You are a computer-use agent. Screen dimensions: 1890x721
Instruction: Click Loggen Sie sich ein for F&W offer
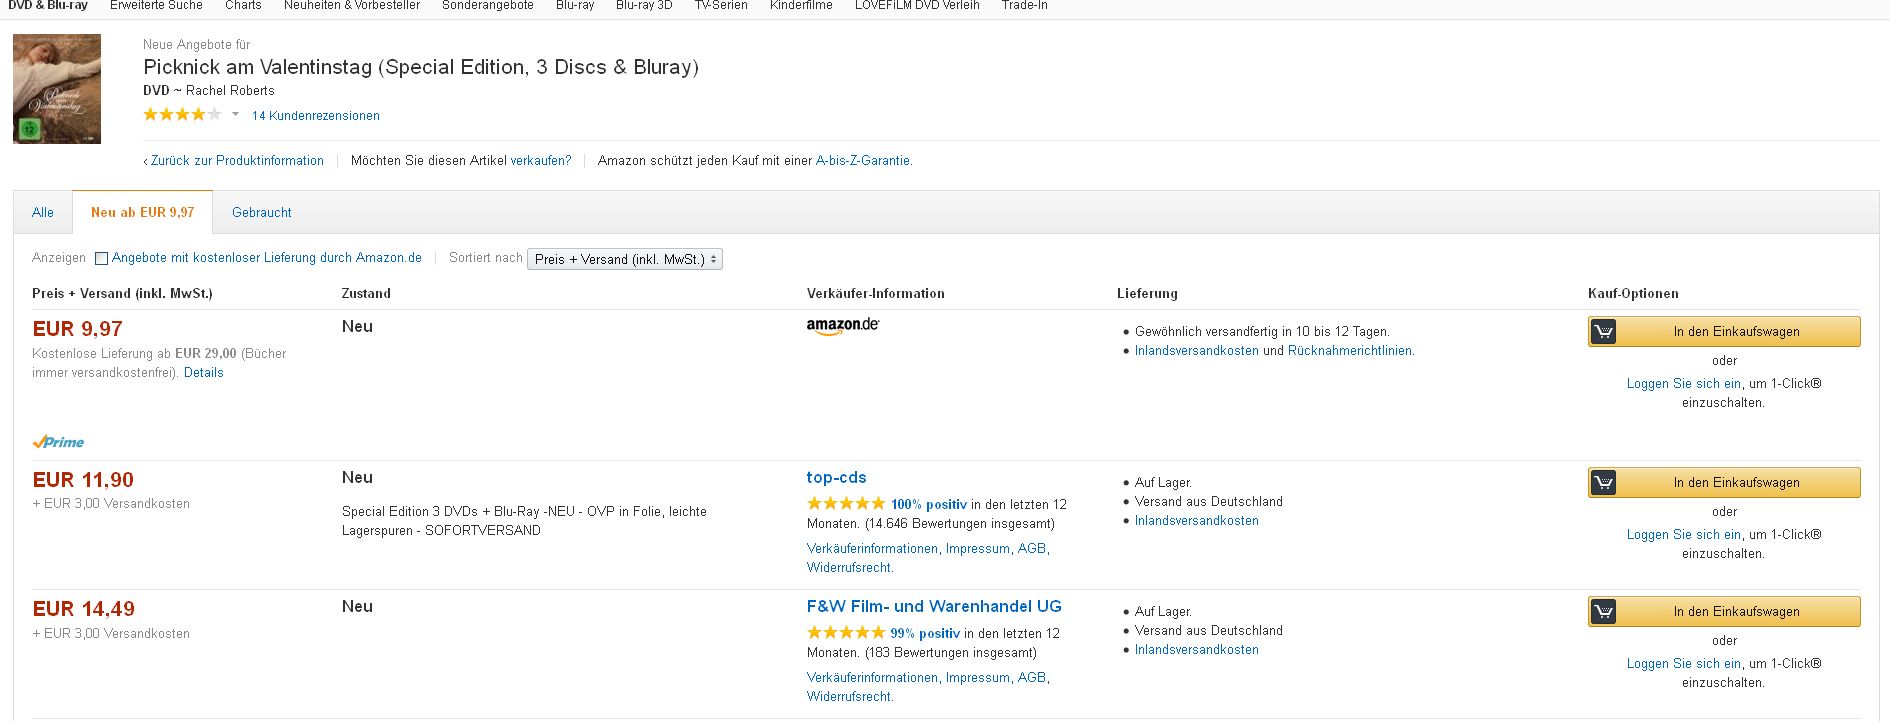point(1684,663)
